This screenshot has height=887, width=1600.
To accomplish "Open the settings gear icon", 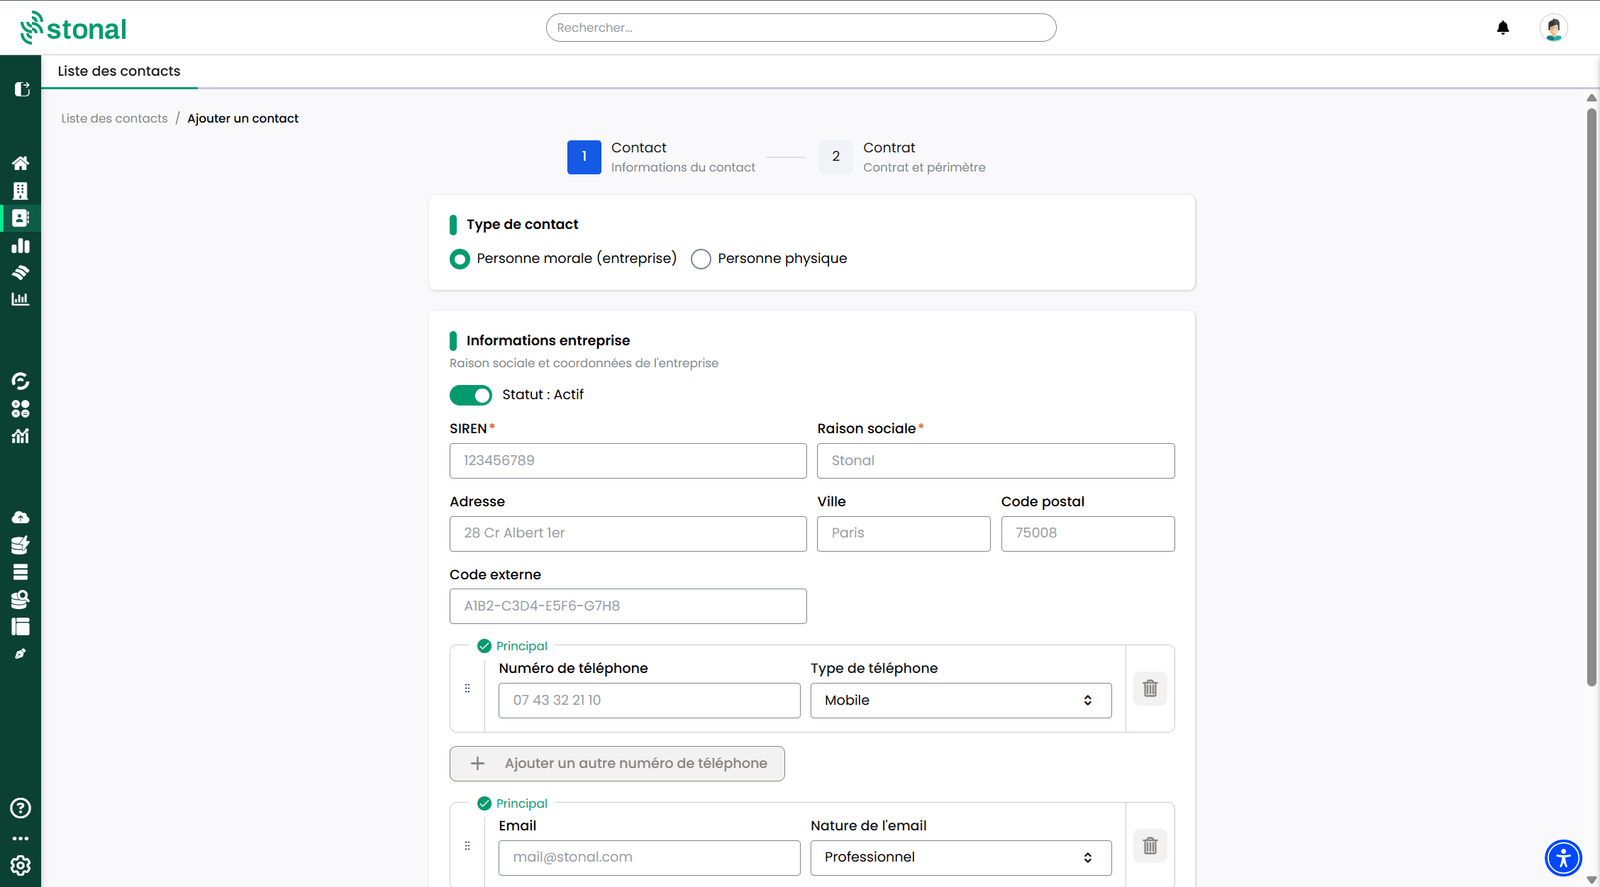I will (x=20, y=866).
